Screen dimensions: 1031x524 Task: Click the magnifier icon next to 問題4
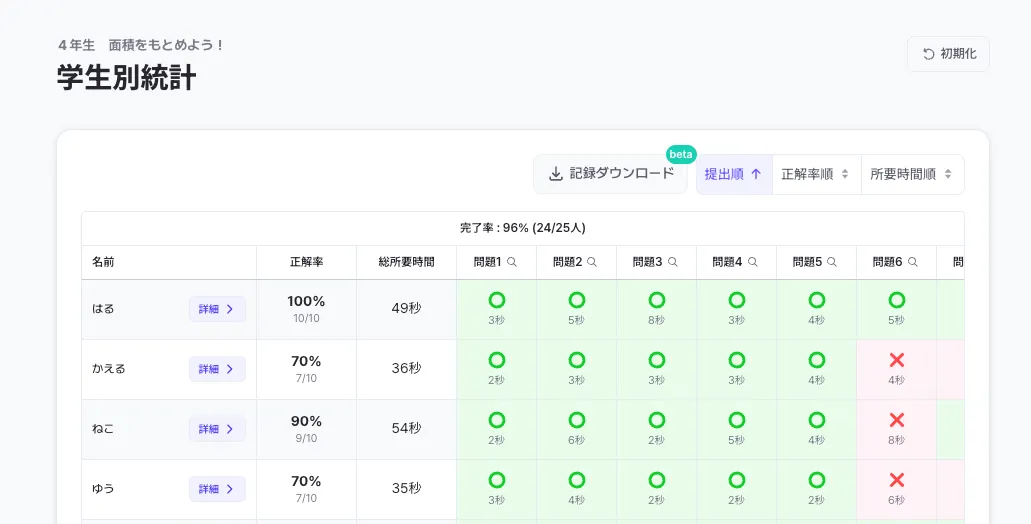tap(752, 262)
